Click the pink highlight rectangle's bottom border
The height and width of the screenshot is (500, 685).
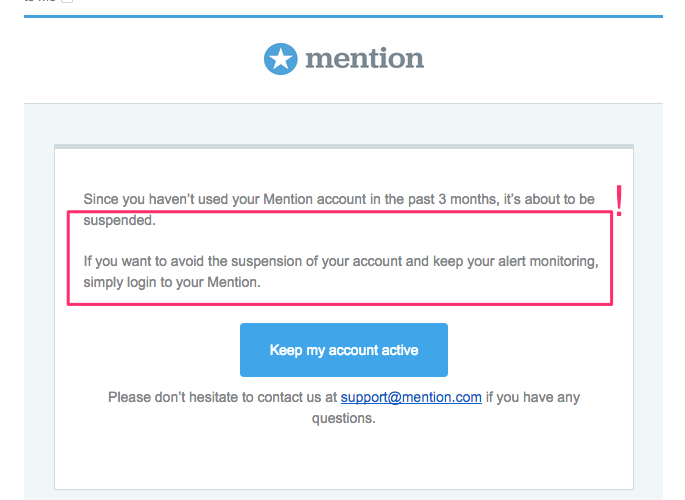click(340, 303)
